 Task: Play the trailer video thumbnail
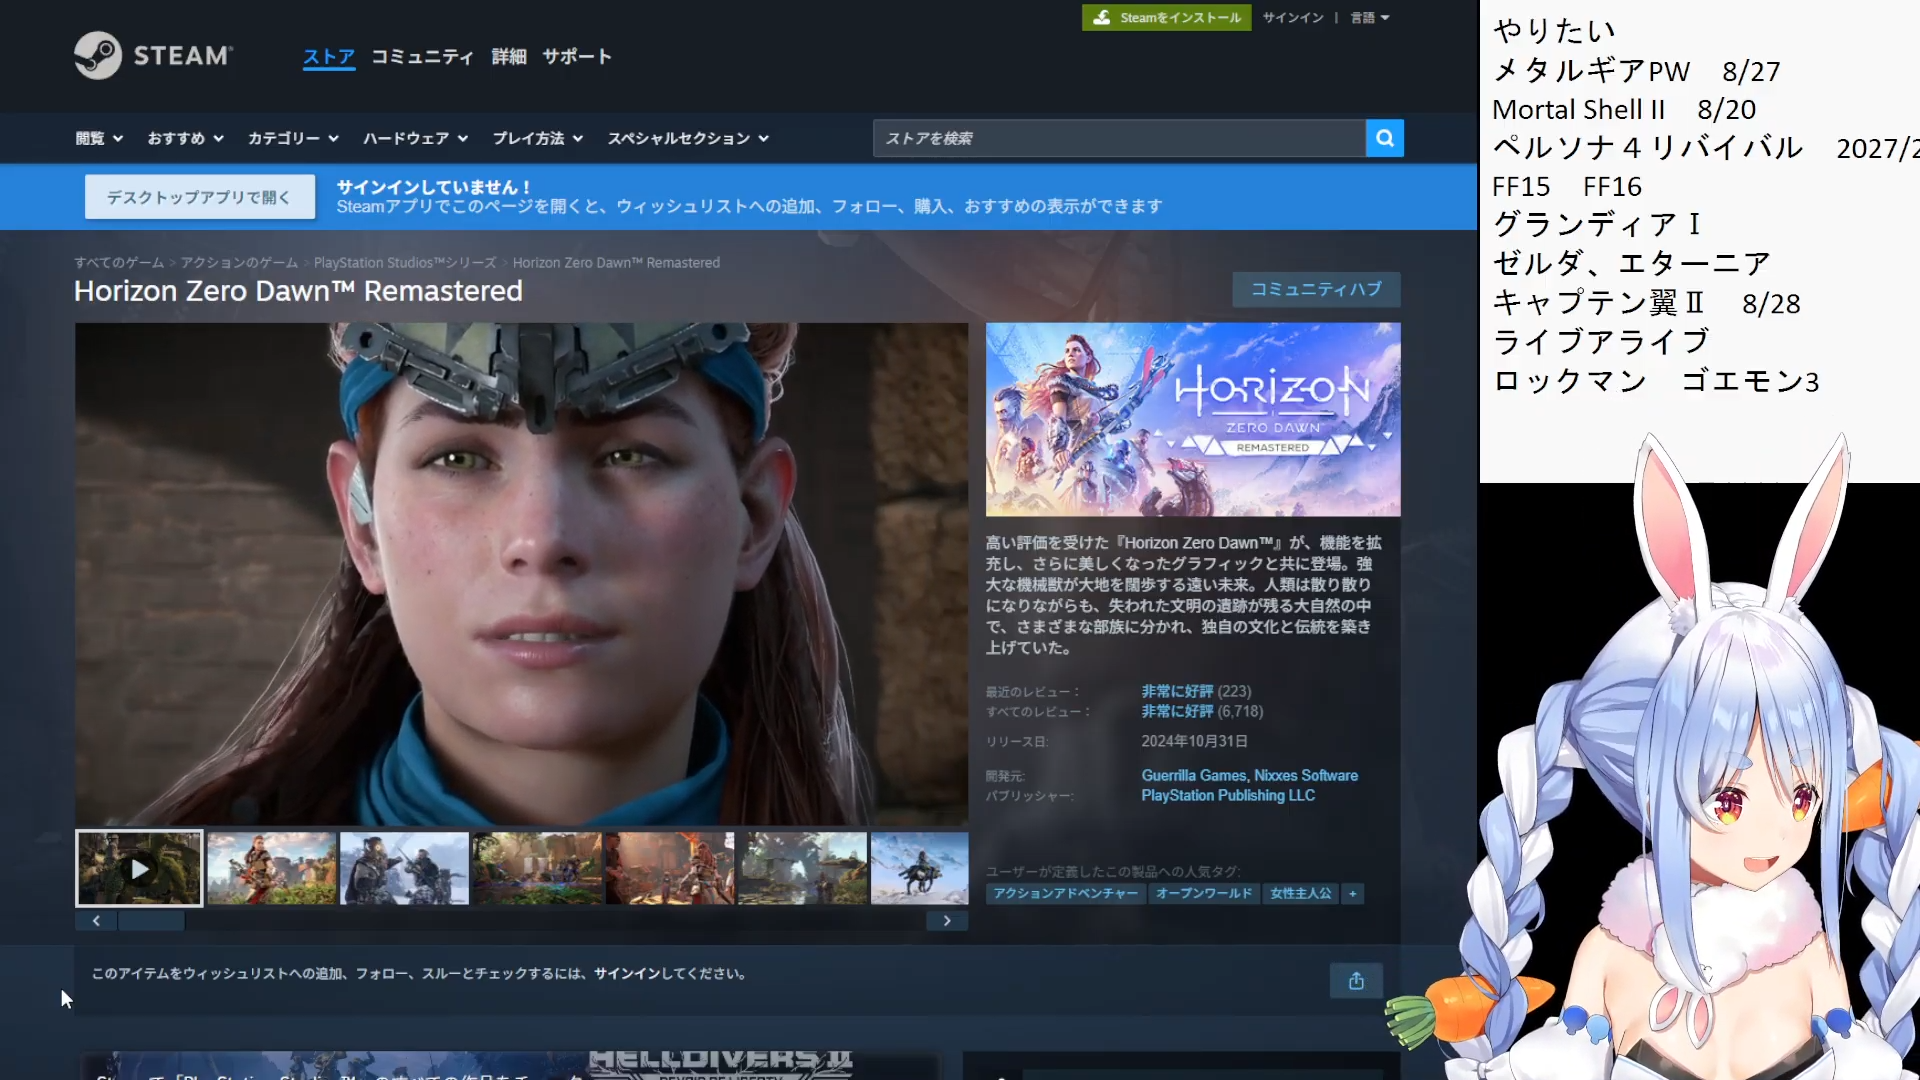tap(139, 868)
